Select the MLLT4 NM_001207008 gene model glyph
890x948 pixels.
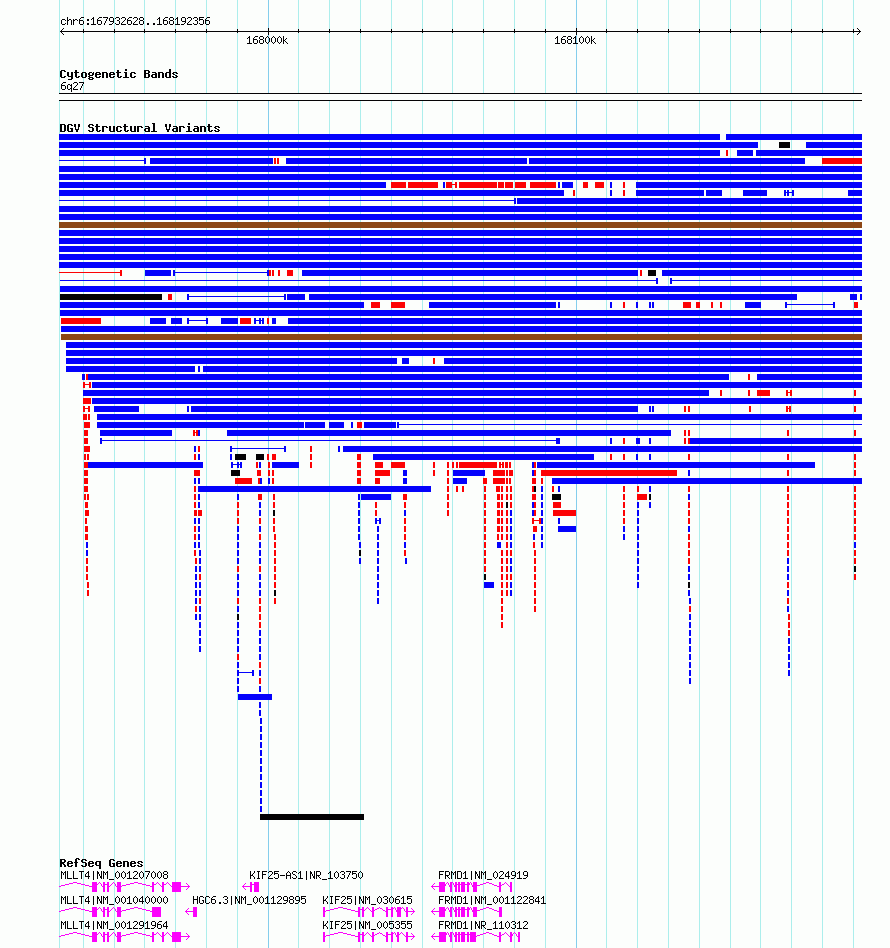click(x=125, y=887)
